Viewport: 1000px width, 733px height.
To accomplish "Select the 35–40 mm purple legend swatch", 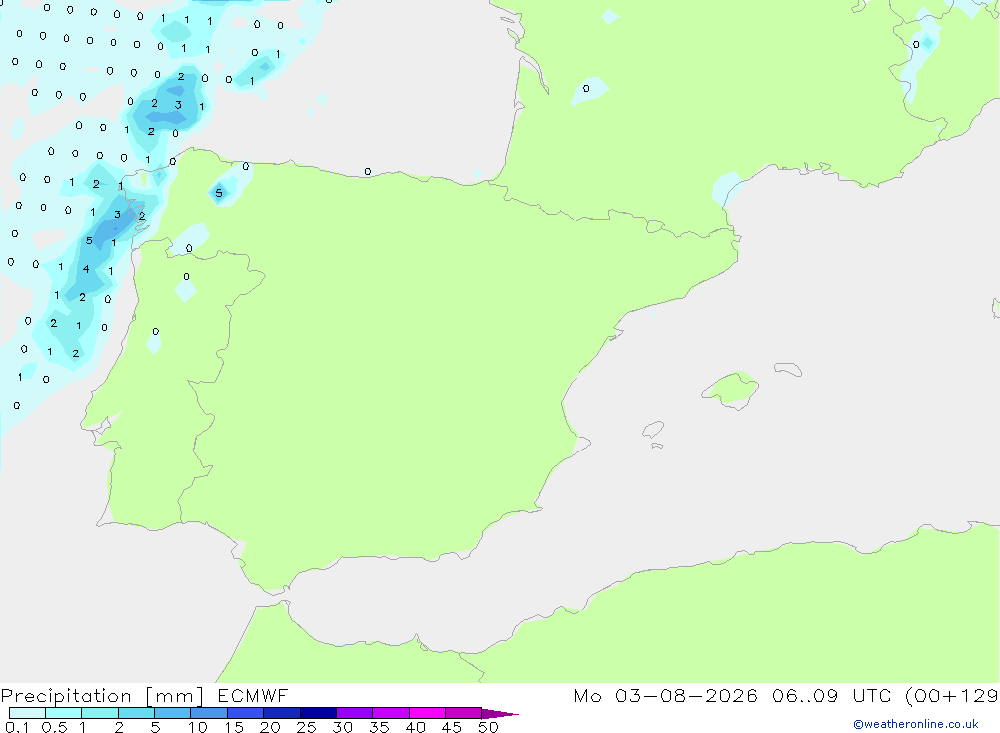I will pyautogui.click(x=390, y=713).
